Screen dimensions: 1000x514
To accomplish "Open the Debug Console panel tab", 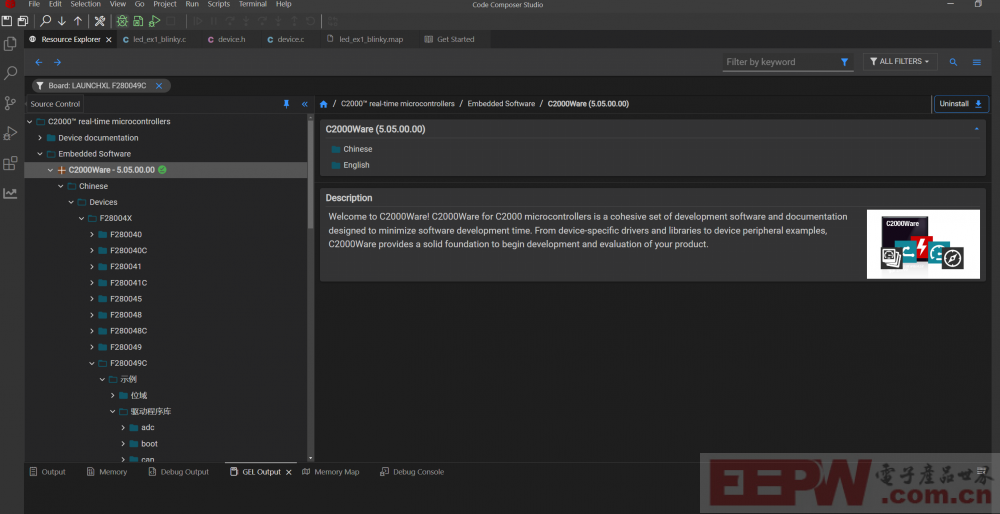I will point(412,472).
